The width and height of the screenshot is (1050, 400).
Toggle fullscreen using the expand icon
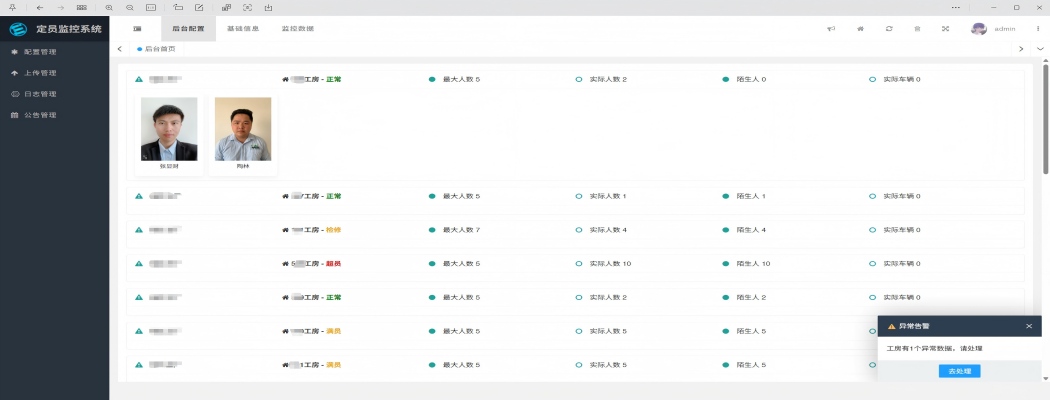[x=945, y=29]
